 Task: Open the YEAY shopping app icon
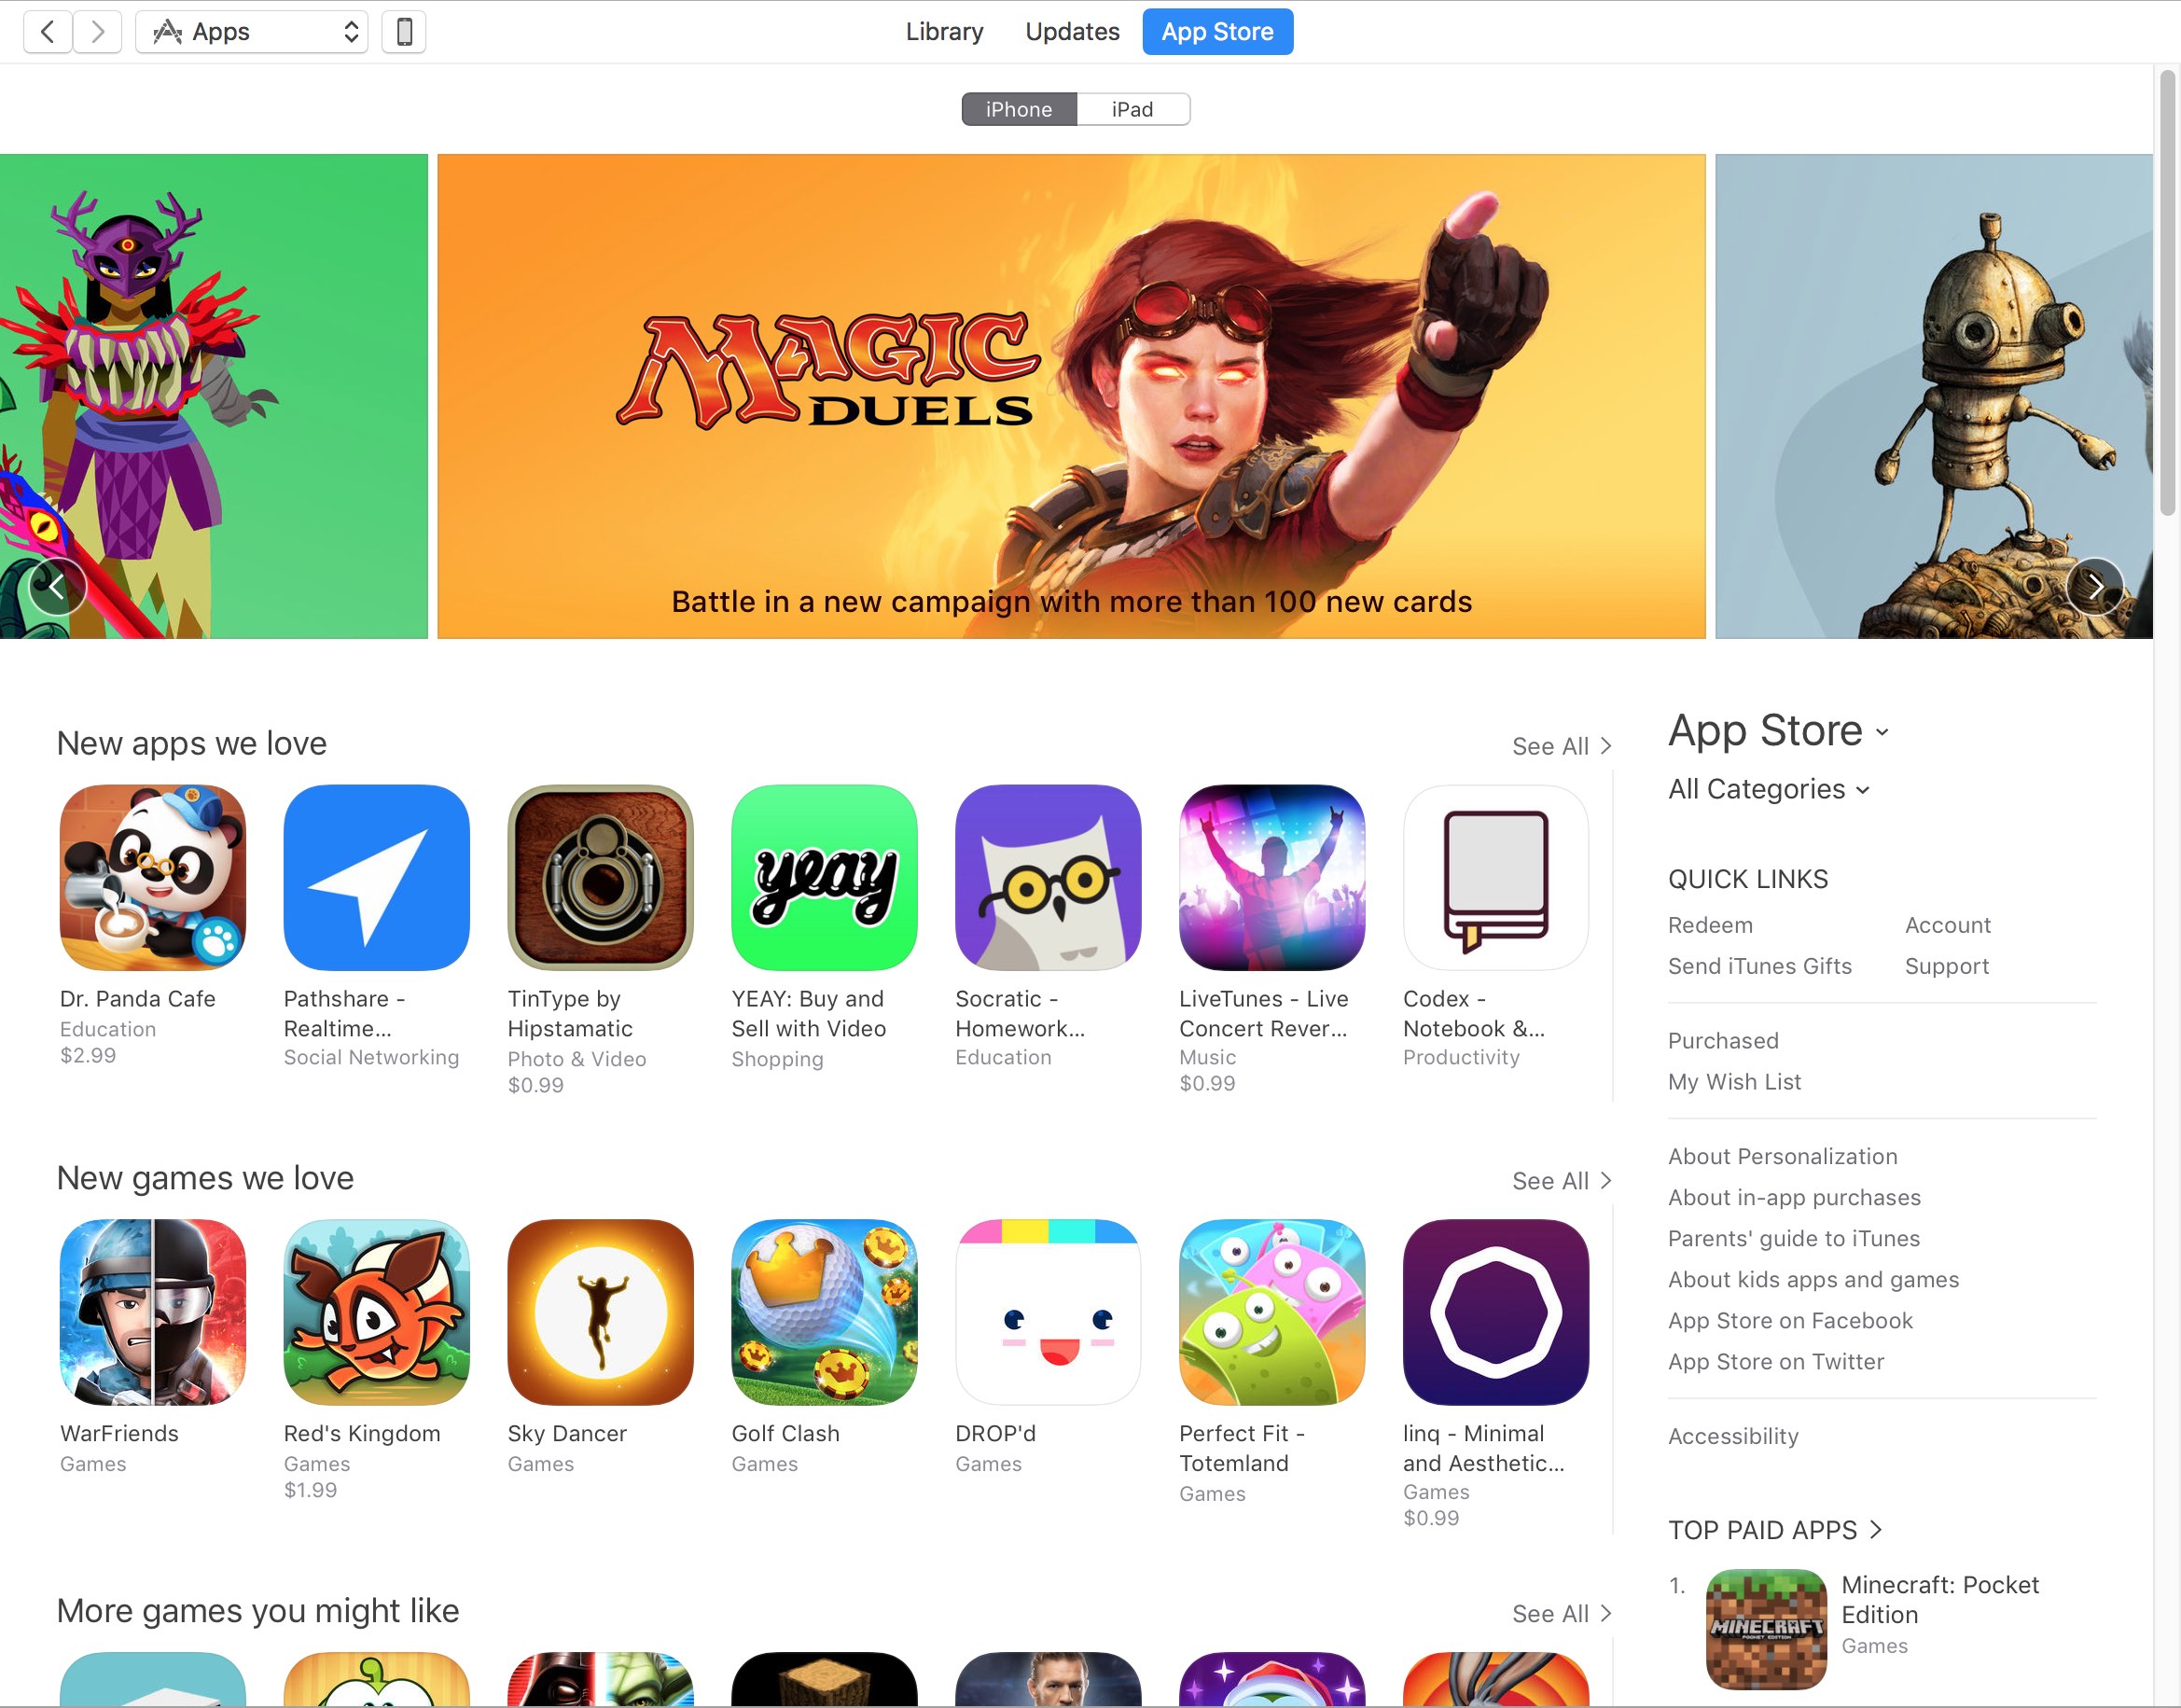click(x=824, y=877)
